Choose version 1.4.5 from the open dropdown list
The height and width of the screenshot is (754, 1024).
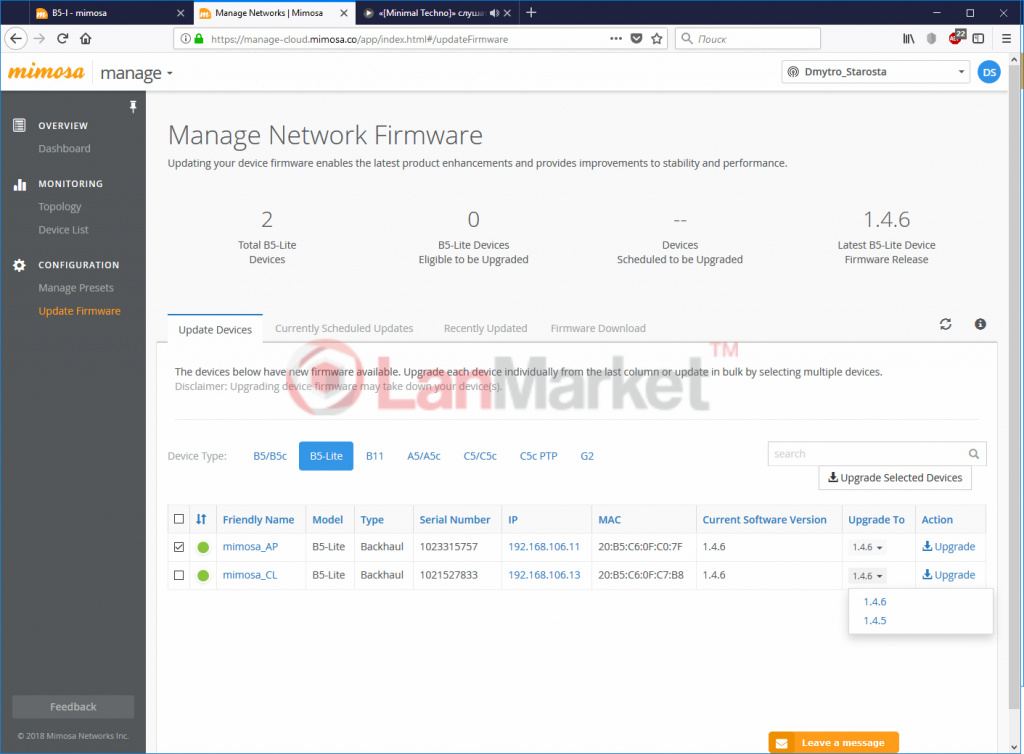[874, 621]
